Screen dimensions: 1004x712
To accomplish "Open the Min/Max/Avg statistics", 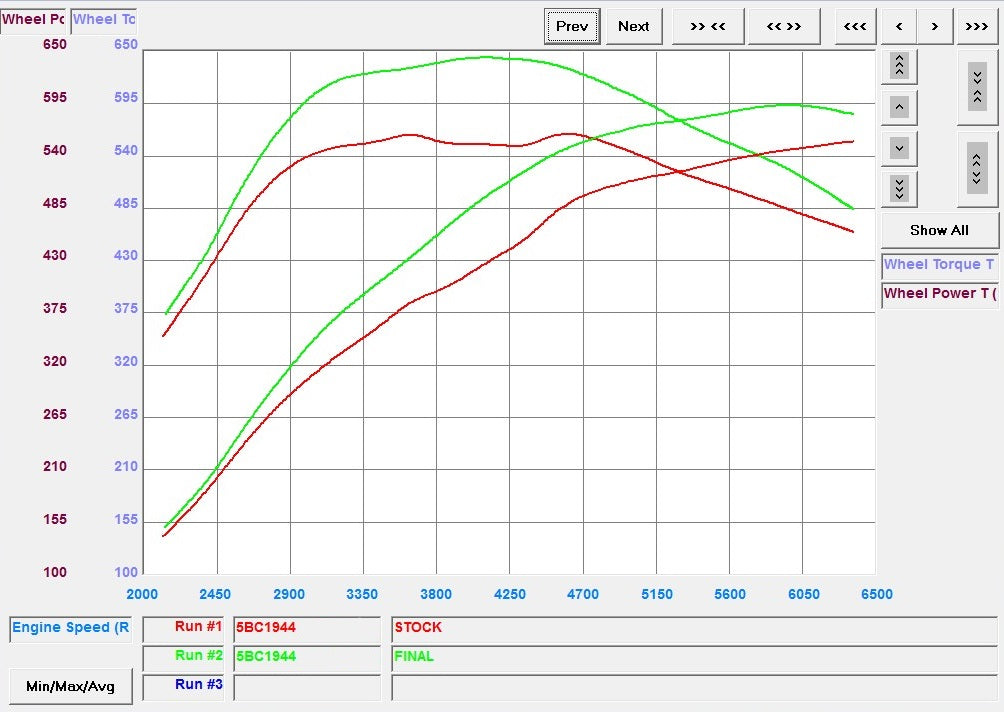I will tap(71, 686).
